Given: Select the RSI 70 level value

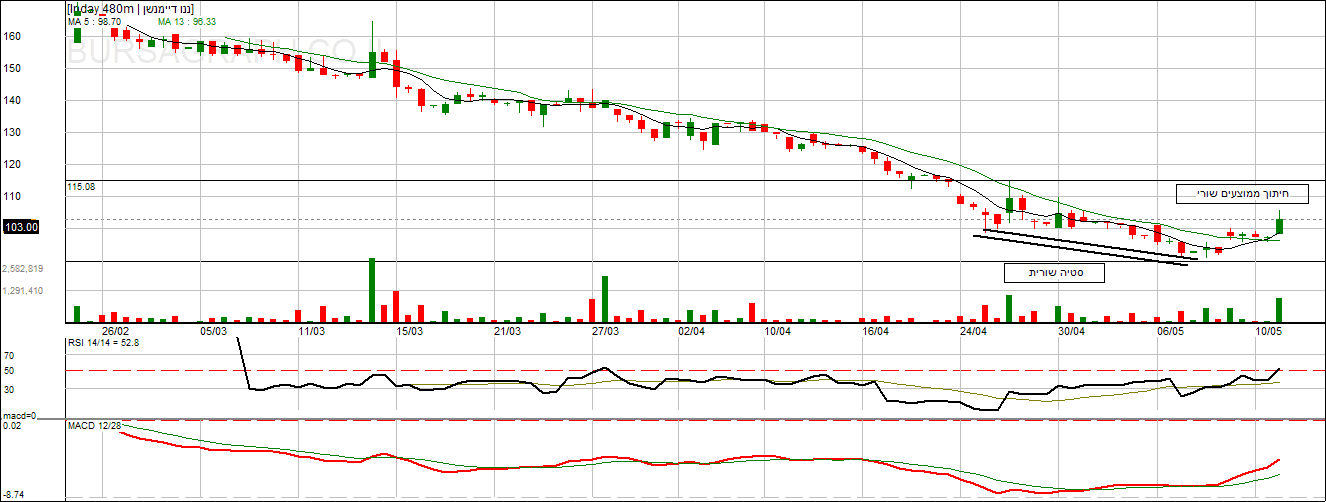Looking at the screenshot, I should [8, 355].
